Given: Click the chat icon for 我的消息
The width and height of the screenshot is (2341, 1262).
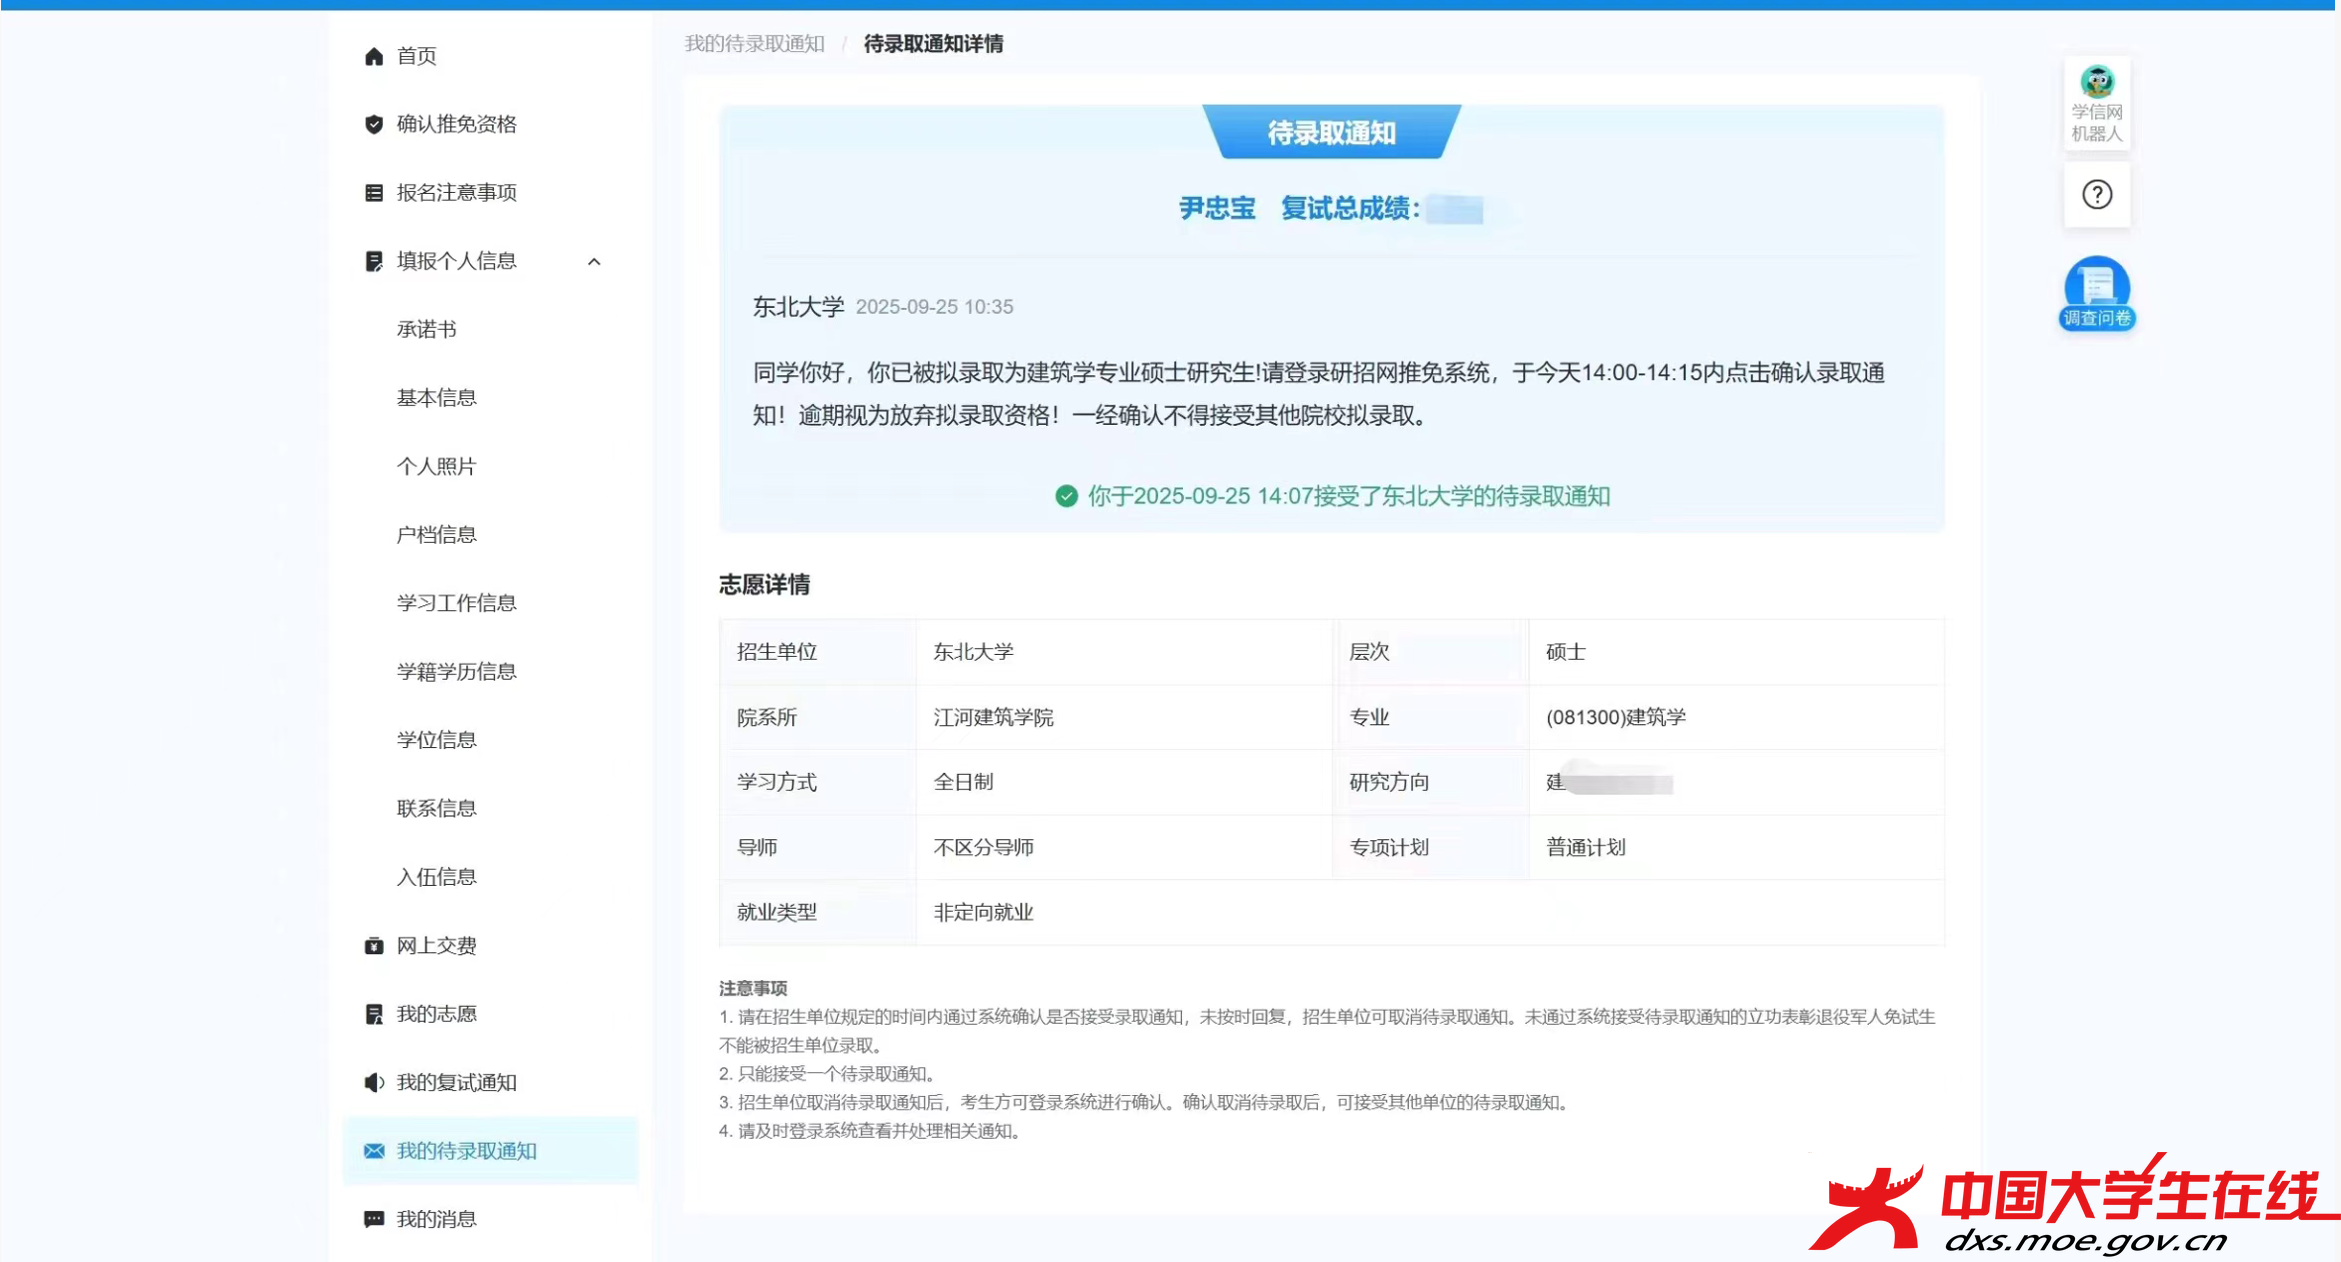Looking at the screenshot, I should pyautogui.click(x=374, y=1219).
